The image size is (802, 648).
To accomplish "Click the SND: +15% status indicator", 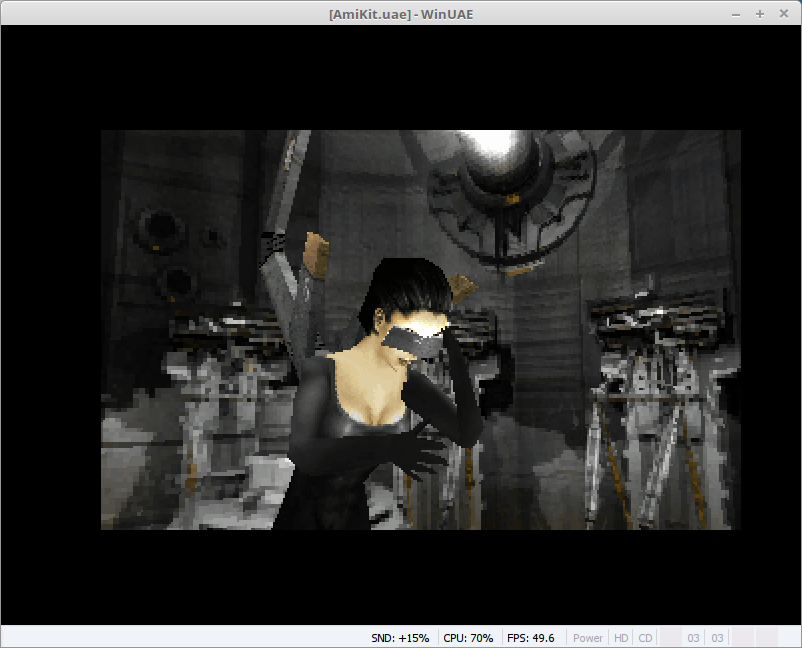I will 400,638.
